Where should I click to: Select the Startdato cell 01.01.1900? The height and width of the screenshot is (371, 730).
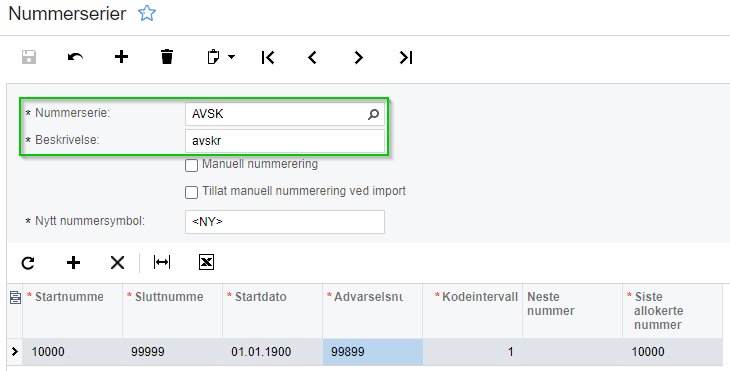click(x=272, y=351)
